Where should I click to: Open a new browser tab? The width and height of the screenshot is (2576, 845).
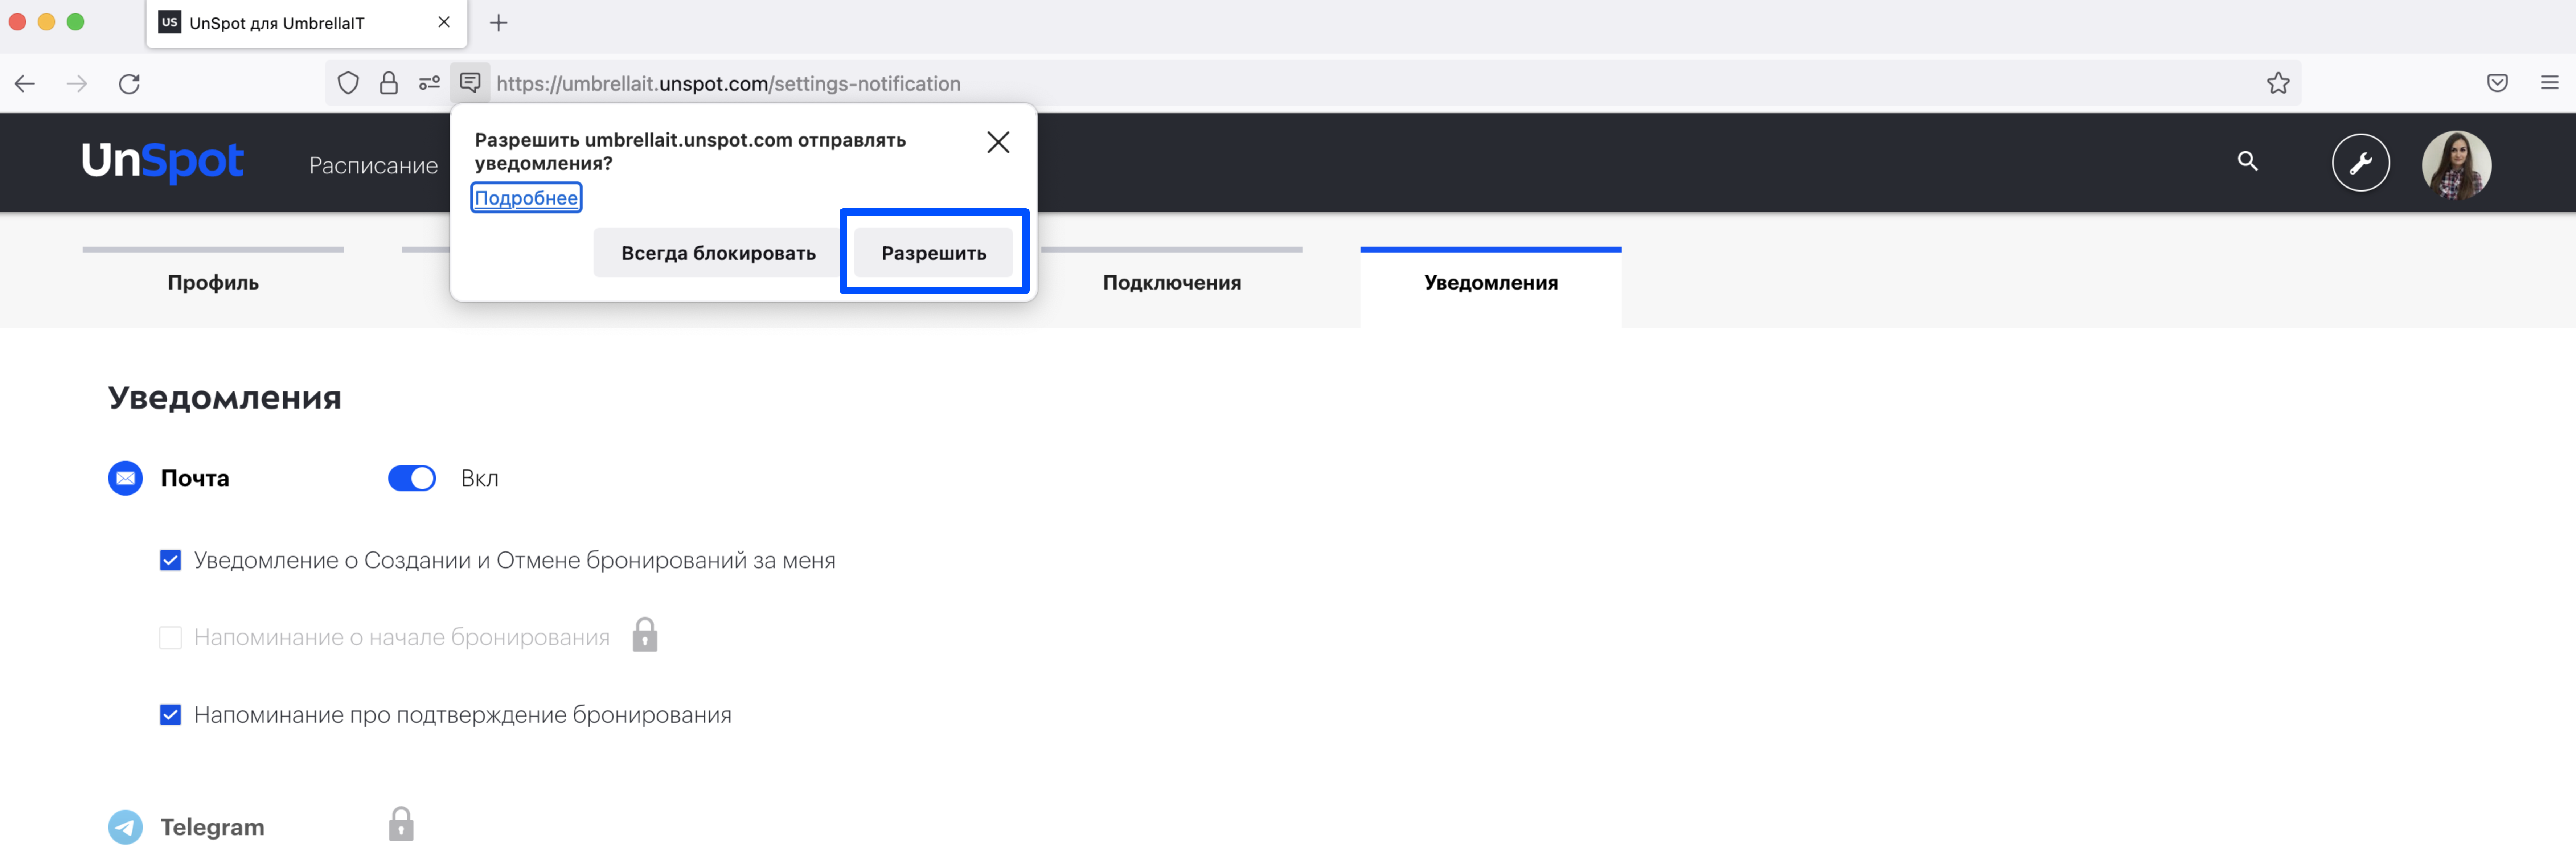click(498, 22)
